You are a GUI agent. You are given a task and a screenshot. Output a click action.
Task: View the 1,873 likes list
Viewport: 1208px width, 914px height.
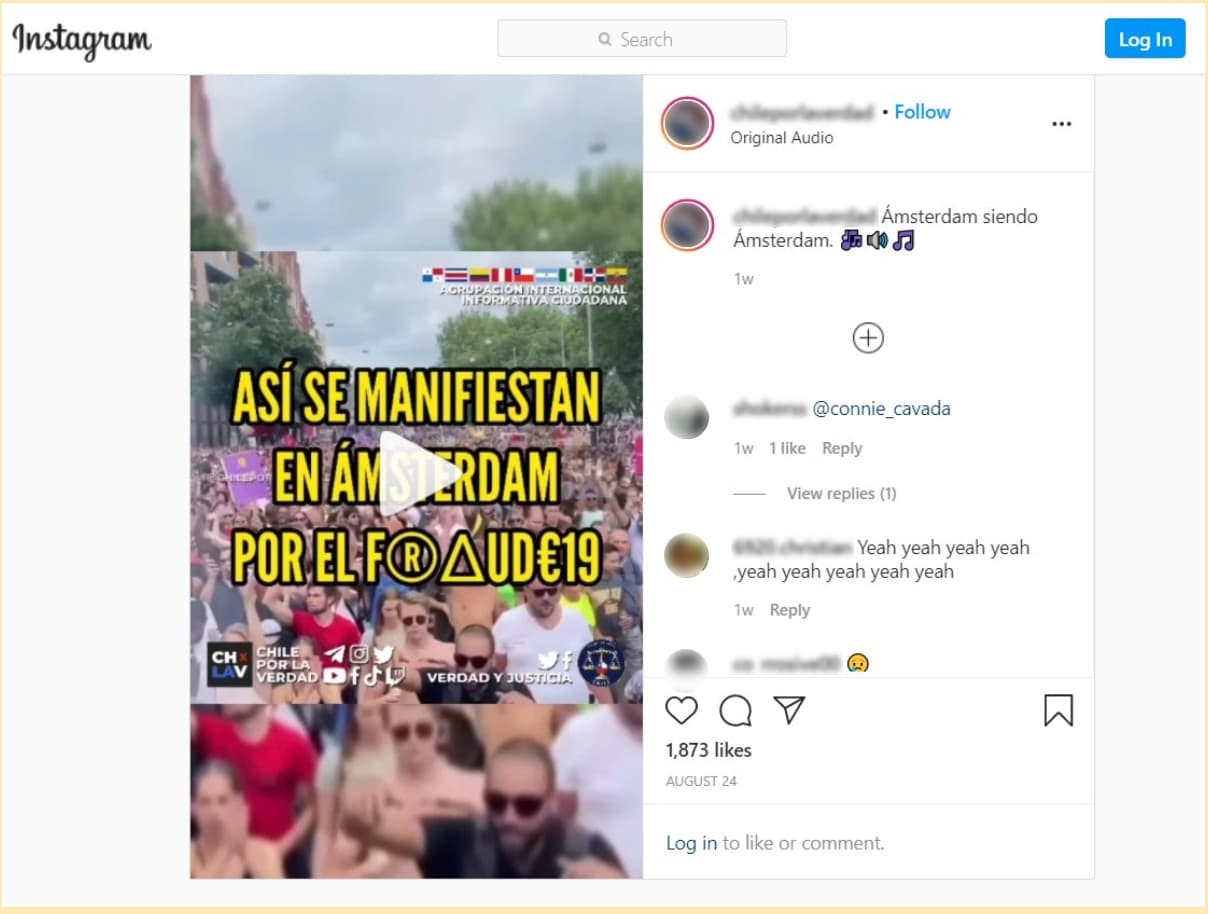tap(708, 750)
